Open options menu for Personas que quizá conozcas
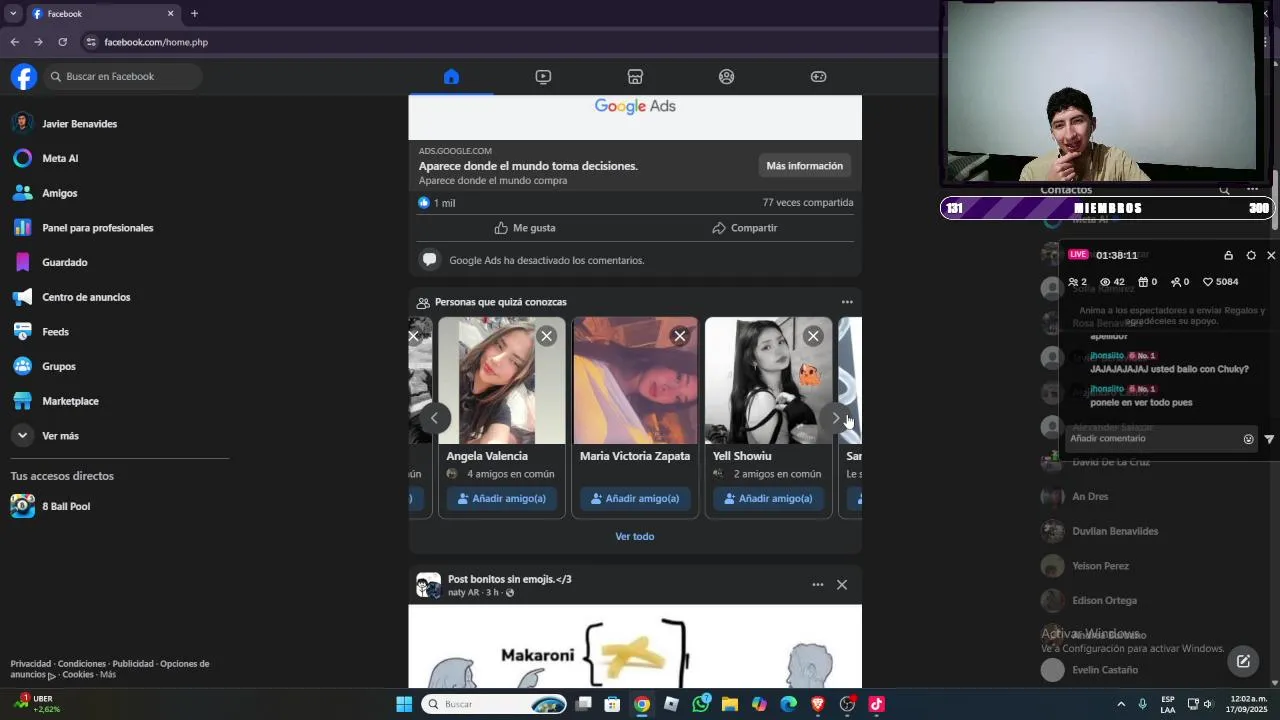This screenshot has width=1280, height=720. click(x=847, y=302)
